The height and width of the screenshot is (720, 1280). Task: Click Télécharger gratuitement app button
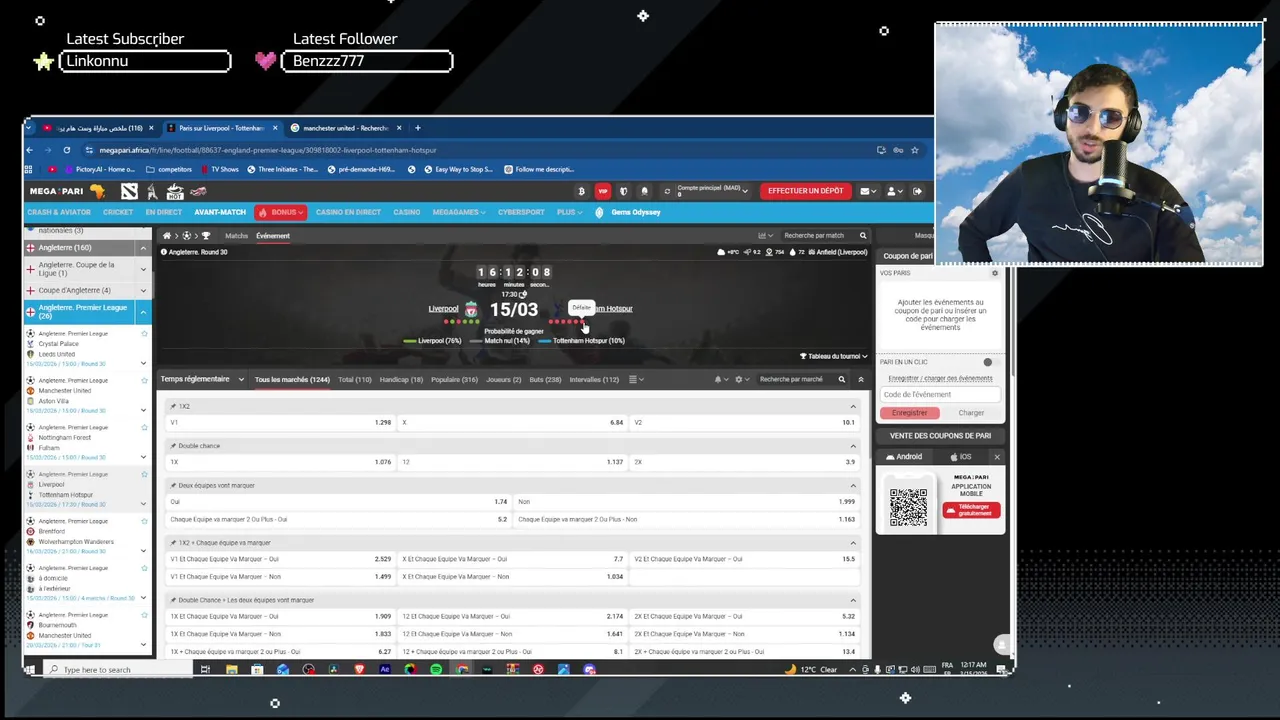pyautogui.click(x=972, y=510)
